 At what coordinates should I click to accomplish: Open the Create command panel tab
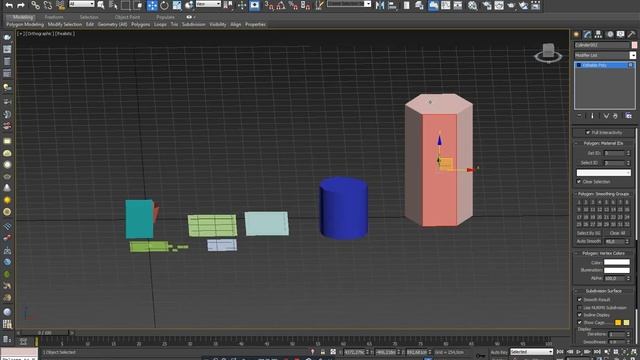point(576,35)
